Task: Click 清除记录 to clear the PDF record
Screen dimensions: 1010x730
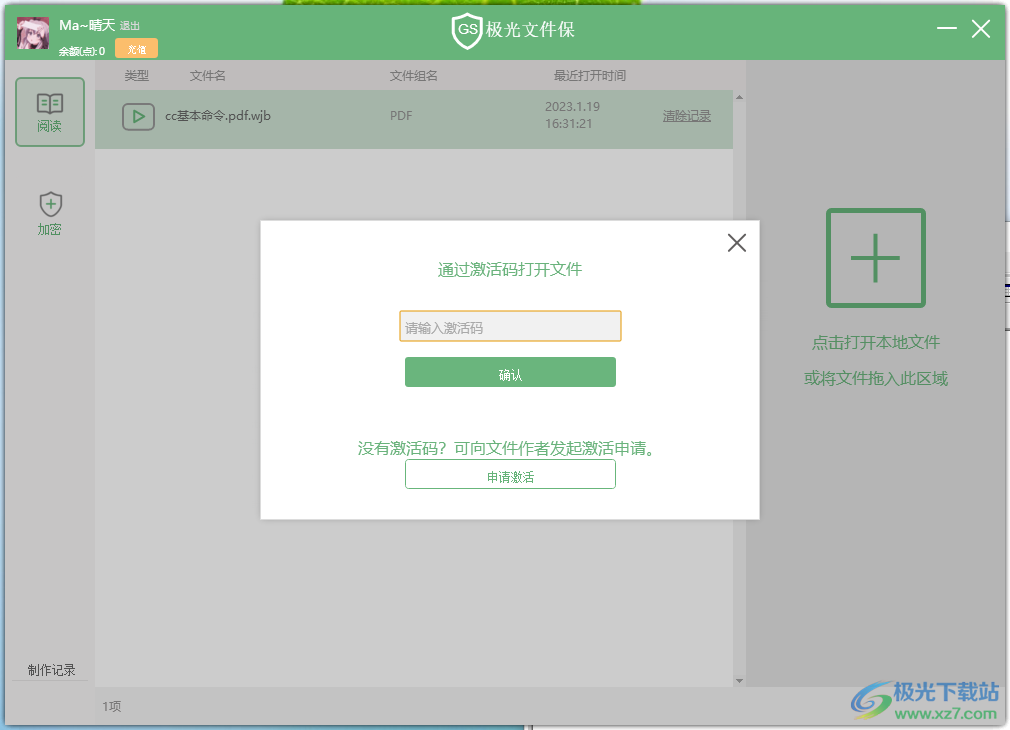Action: [x=687, y=116]
